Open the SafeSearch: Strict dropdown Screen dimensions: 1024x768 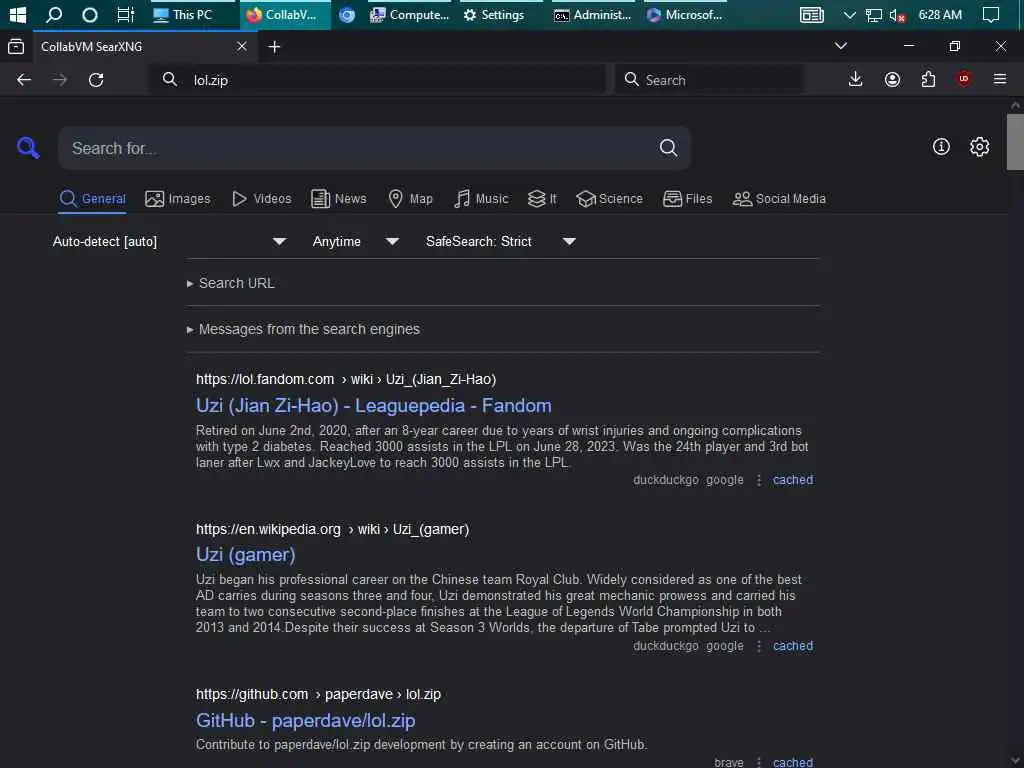tap(501, 242)
